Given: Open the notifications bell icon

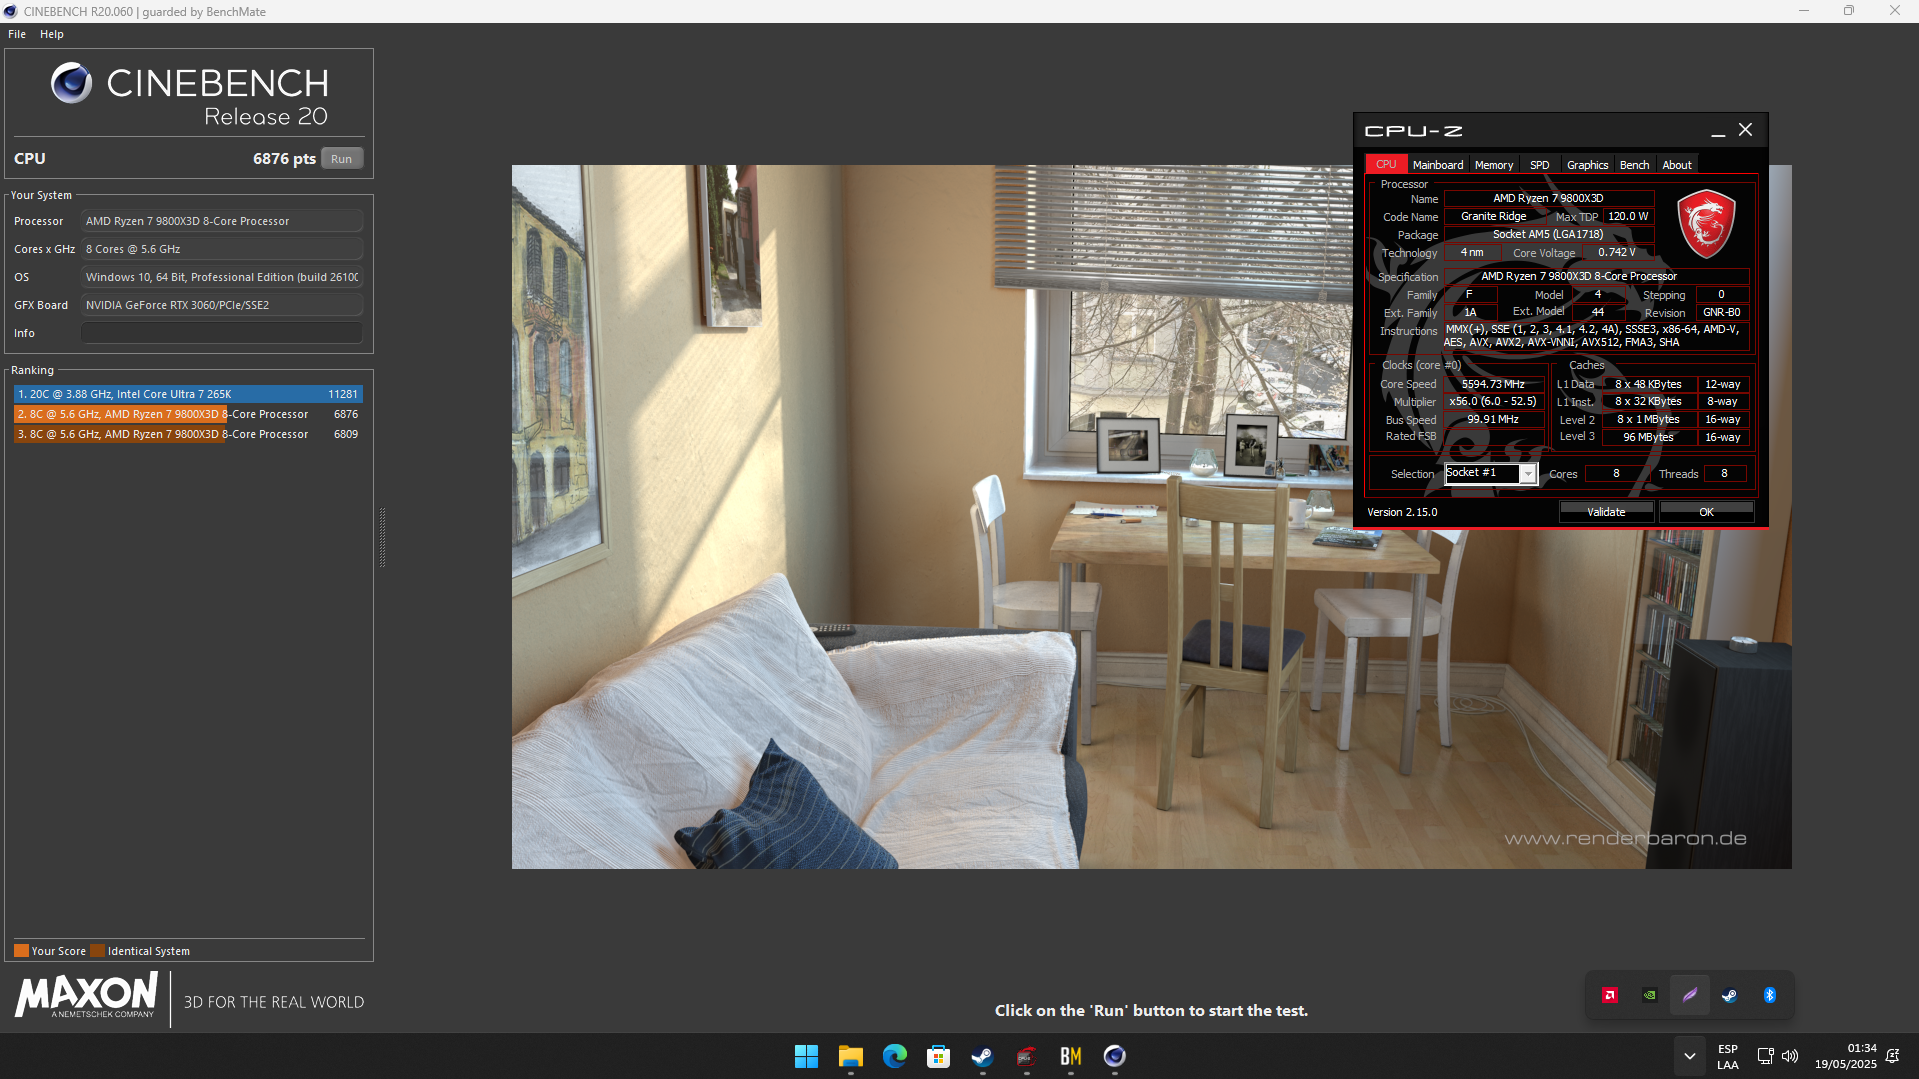Looking at the screenshot, I should 1892,1056.
